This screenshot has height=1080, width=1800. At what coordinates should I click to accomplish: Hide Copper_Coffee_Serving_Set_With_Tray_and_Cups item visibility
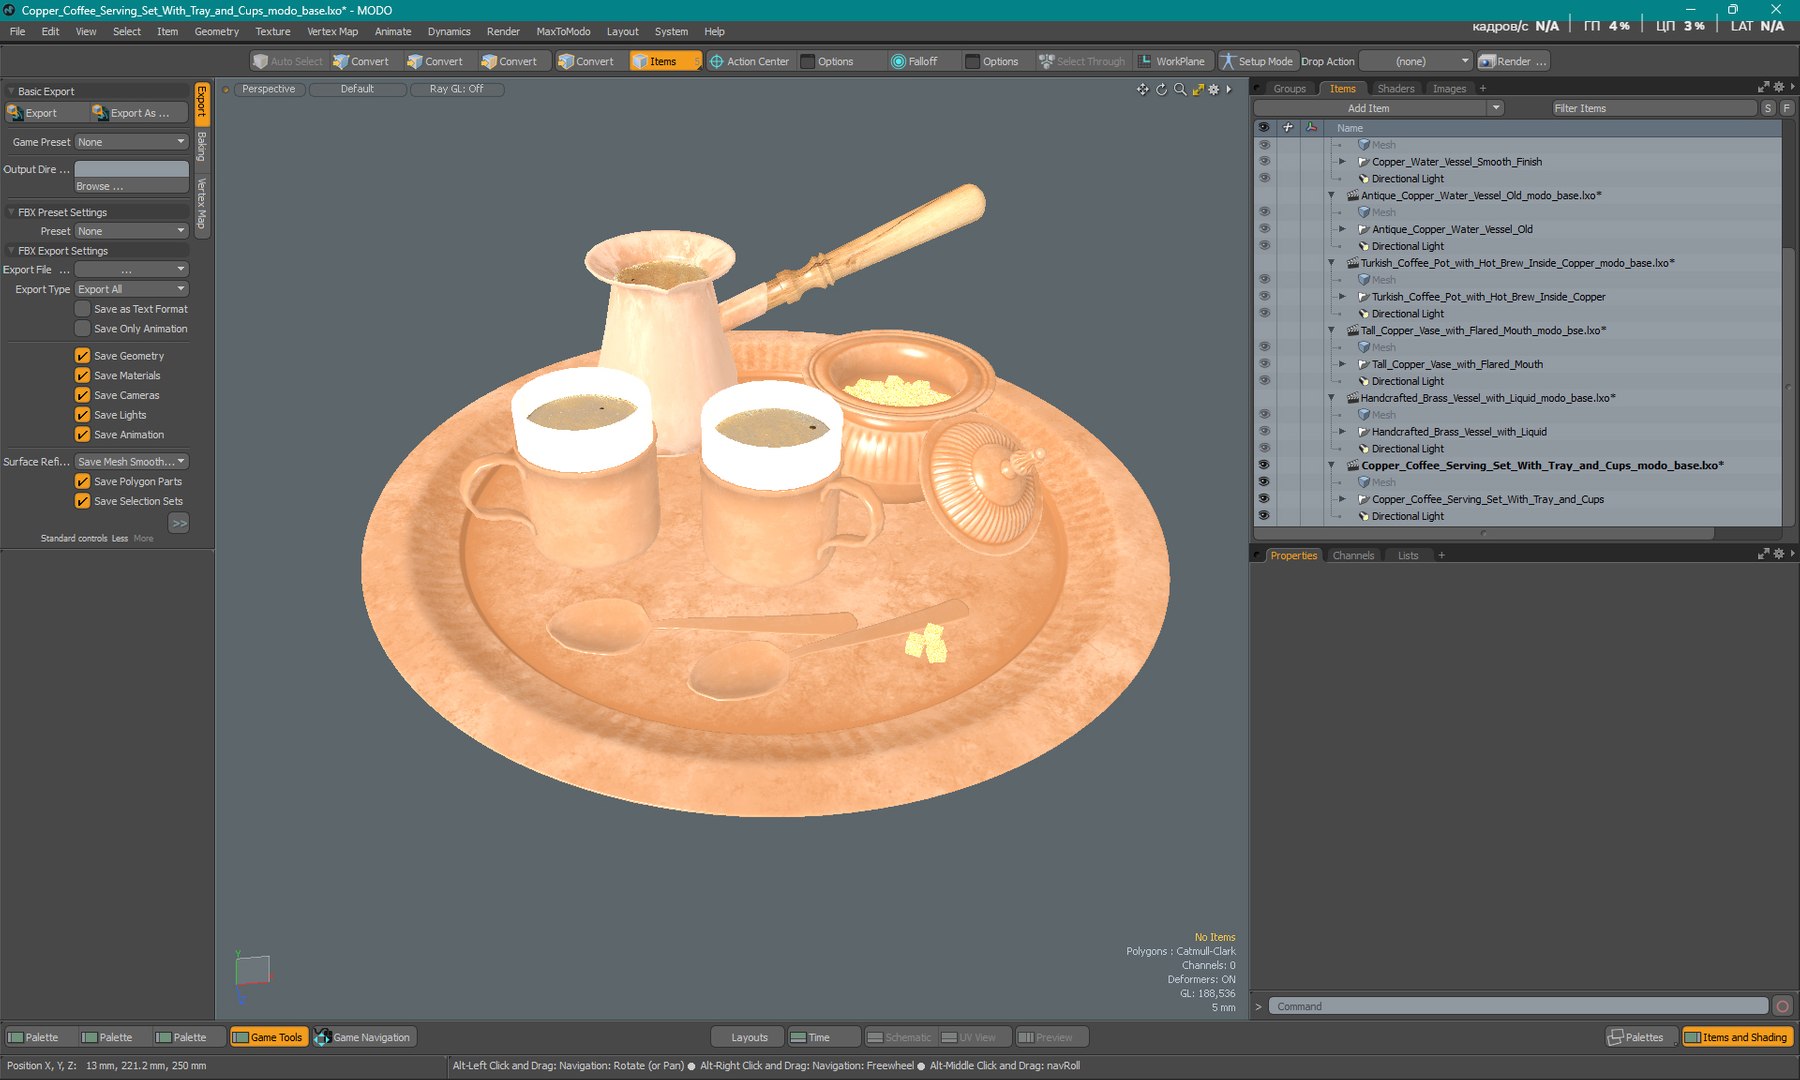coord(1264,499)
